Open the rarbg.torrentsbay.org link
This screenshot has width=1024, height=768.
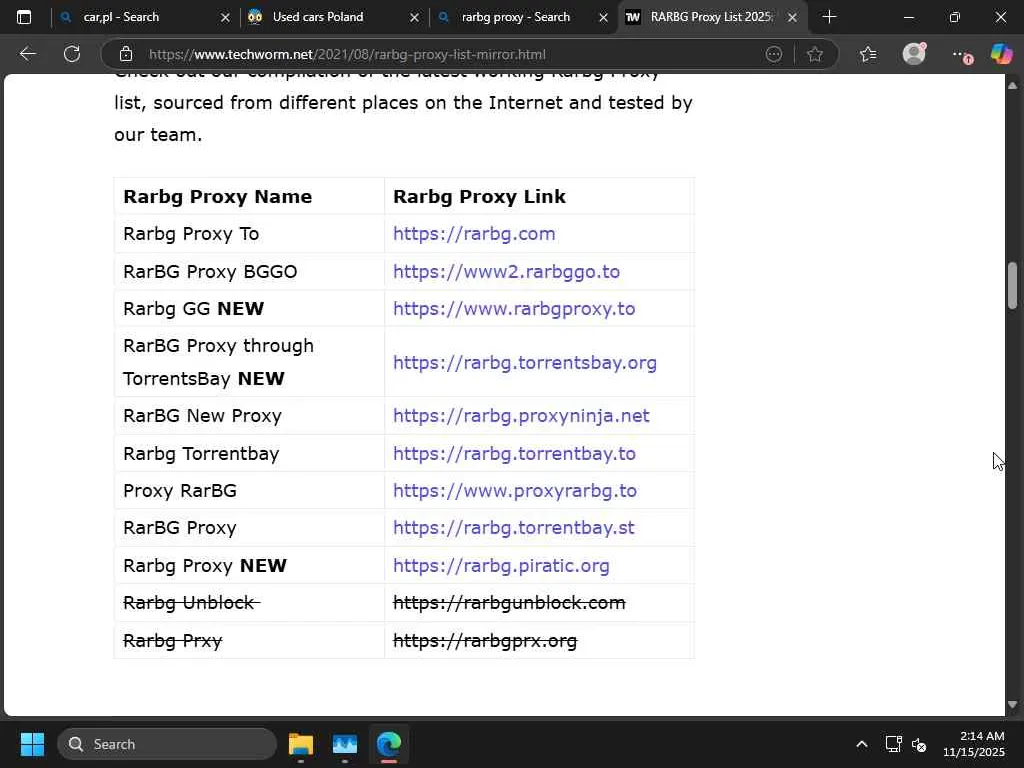(x=524, y=362)
